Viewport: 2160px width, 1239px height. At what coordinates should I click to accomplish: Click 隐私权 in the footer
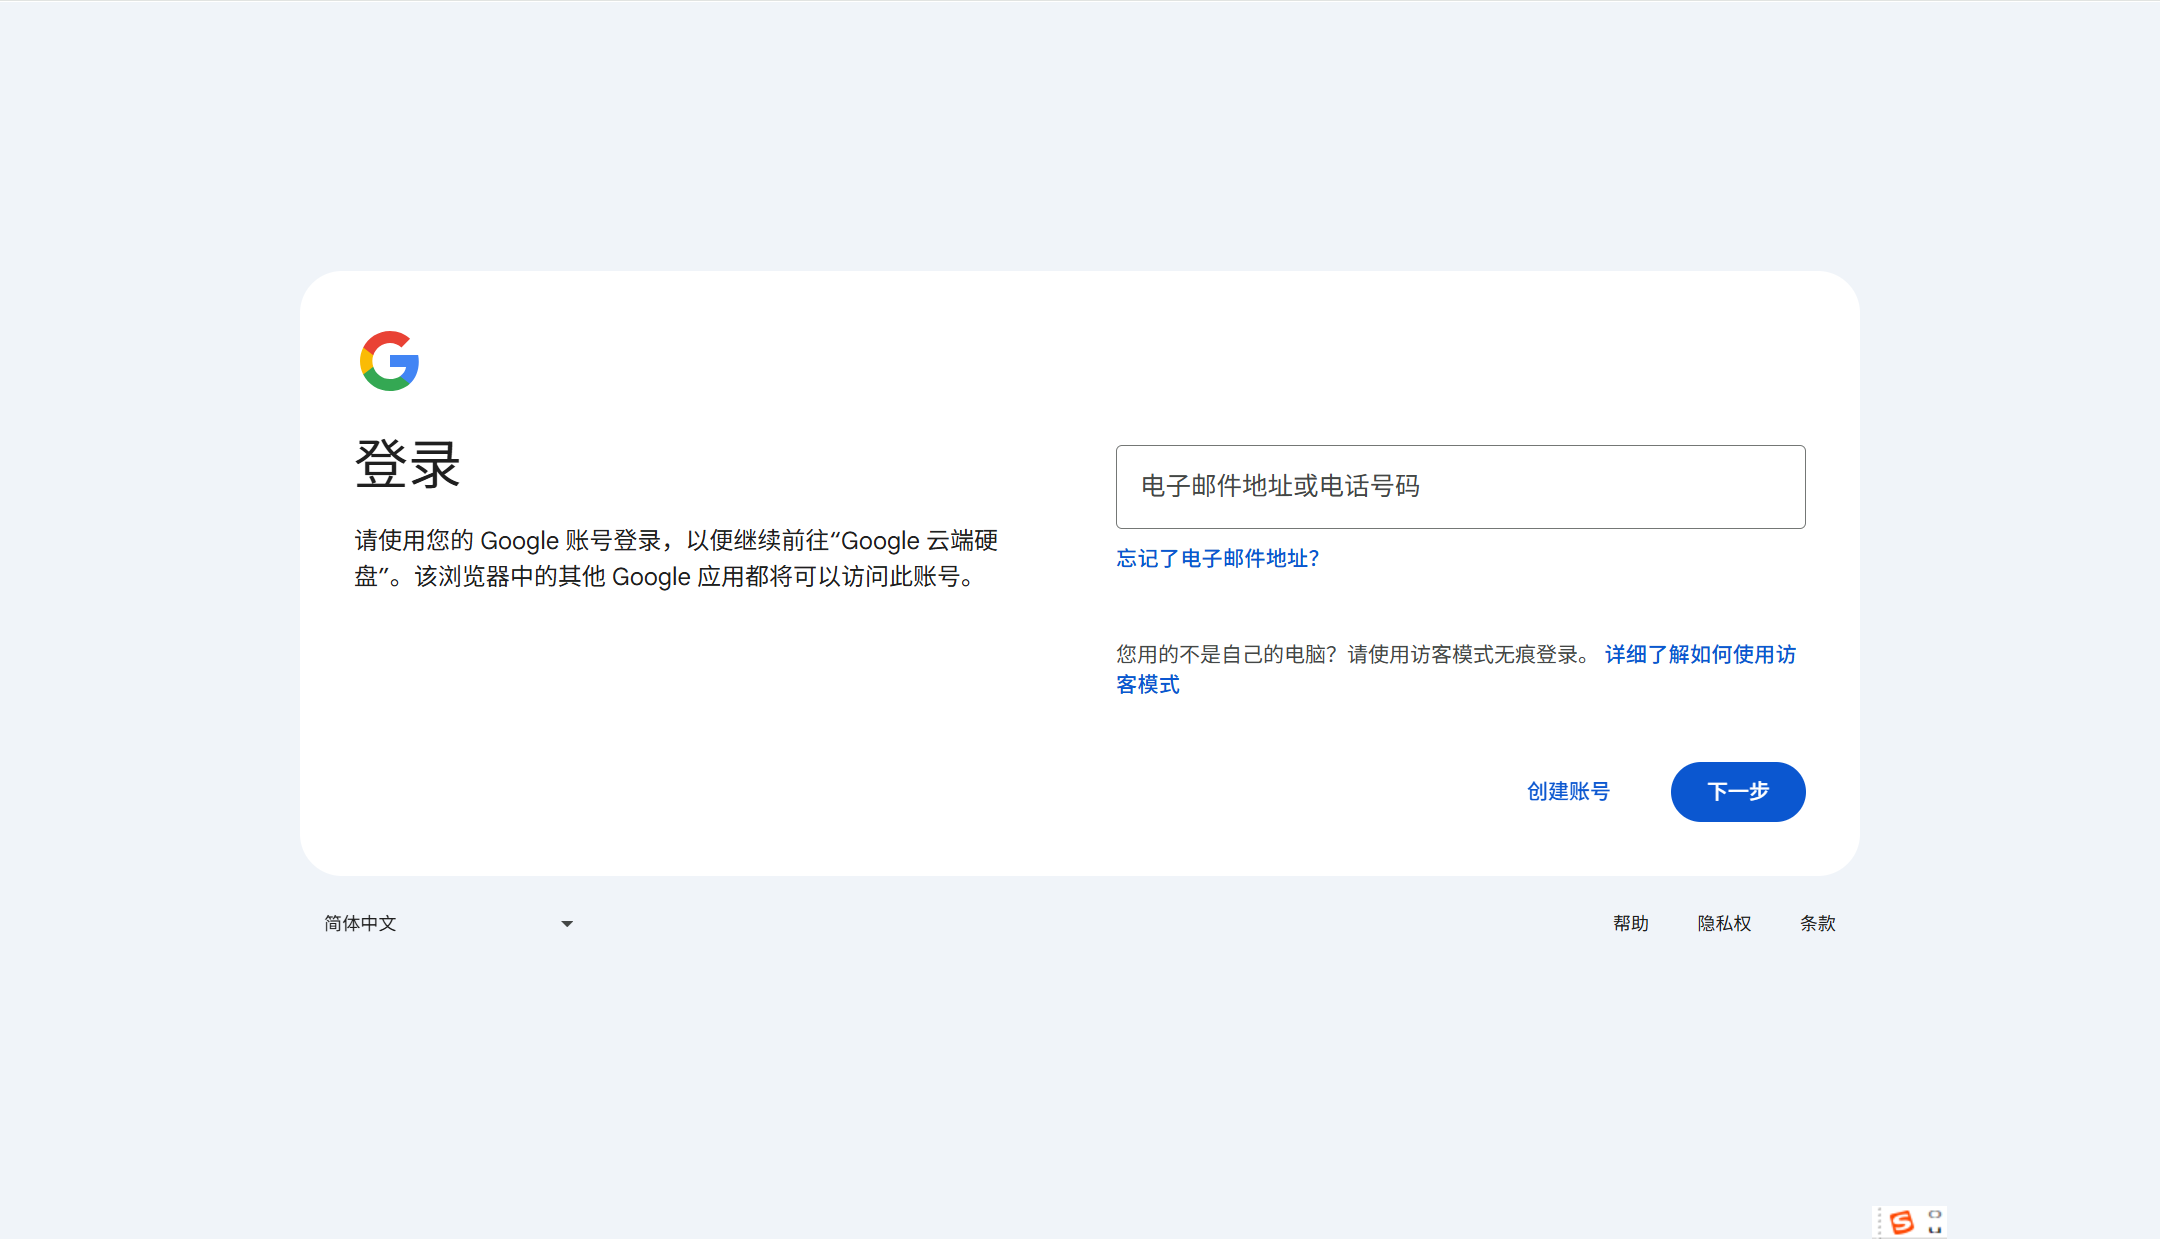(x=1724, y=923)
